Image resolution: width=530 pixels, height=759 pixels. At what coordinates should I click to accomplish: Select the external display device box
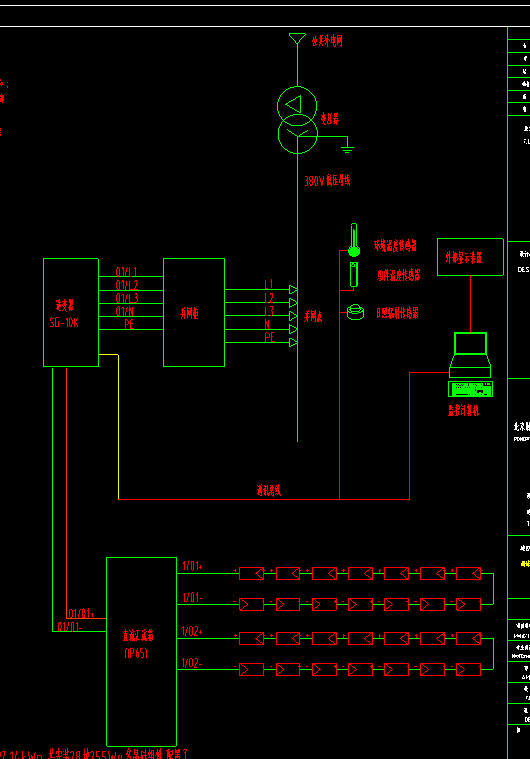(470, 257)
